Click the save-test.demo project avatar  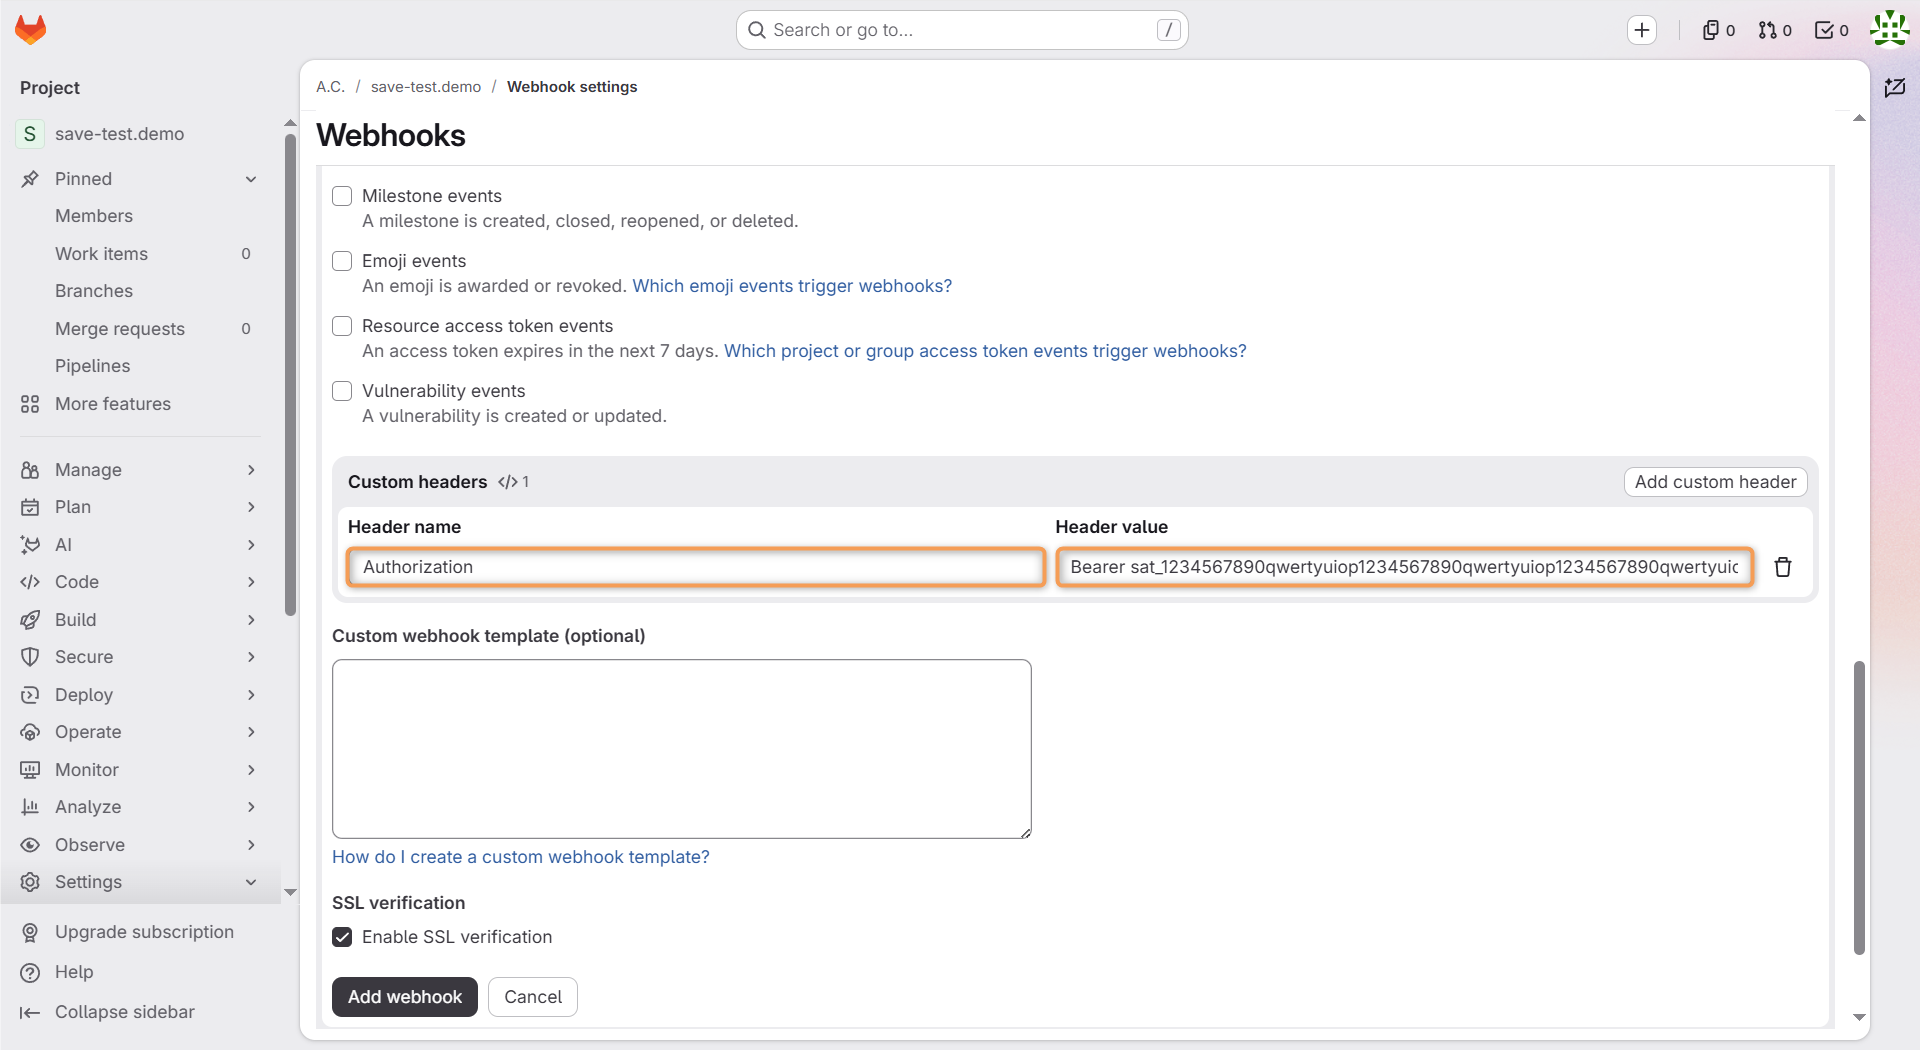[x=30, y=134]
